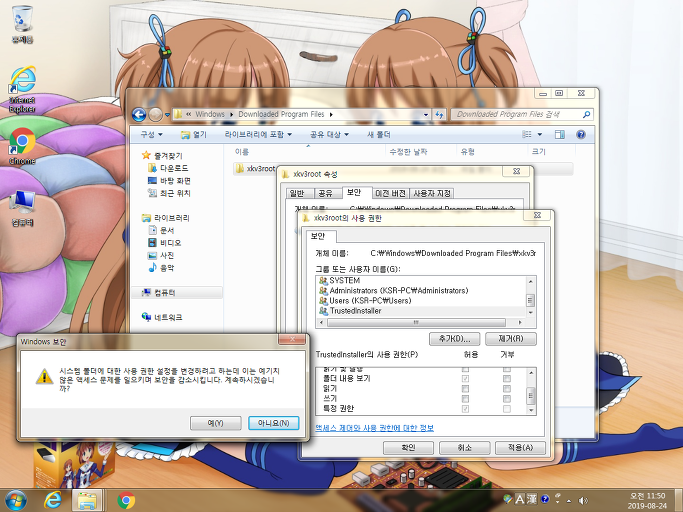
Task: Click the 열기 toolbar item
Action: point(194,135)
